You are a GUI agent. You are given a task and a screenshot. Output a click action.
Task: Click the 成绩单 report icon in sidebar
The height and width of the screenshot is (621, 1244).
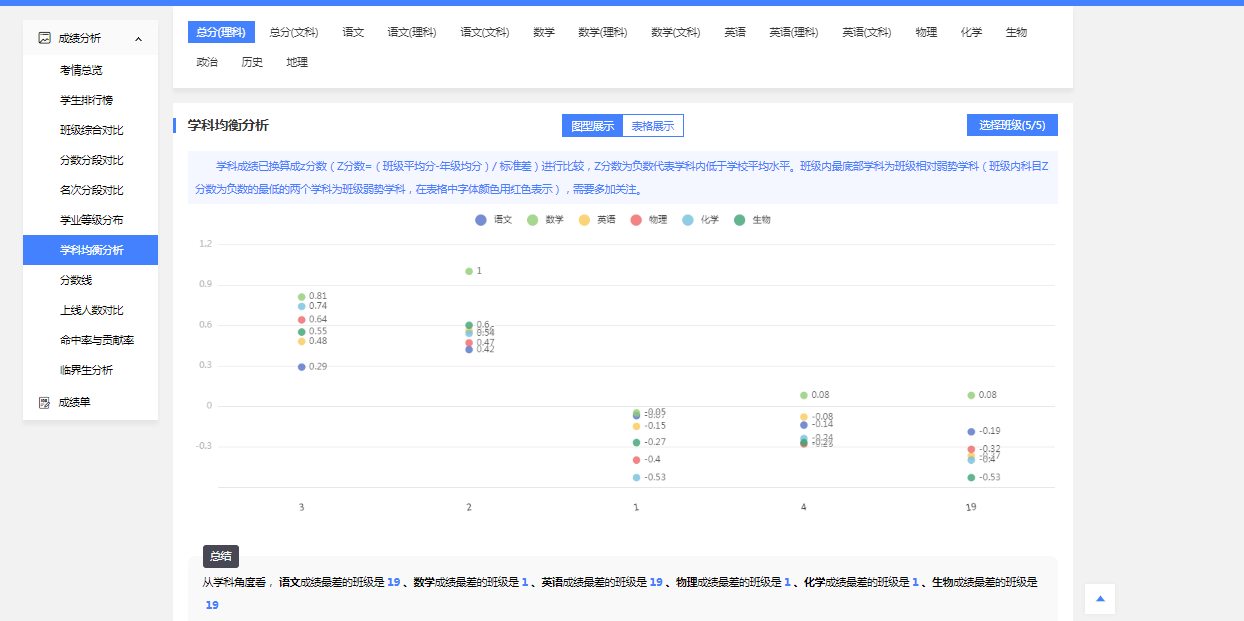click(x=44, y=402)
